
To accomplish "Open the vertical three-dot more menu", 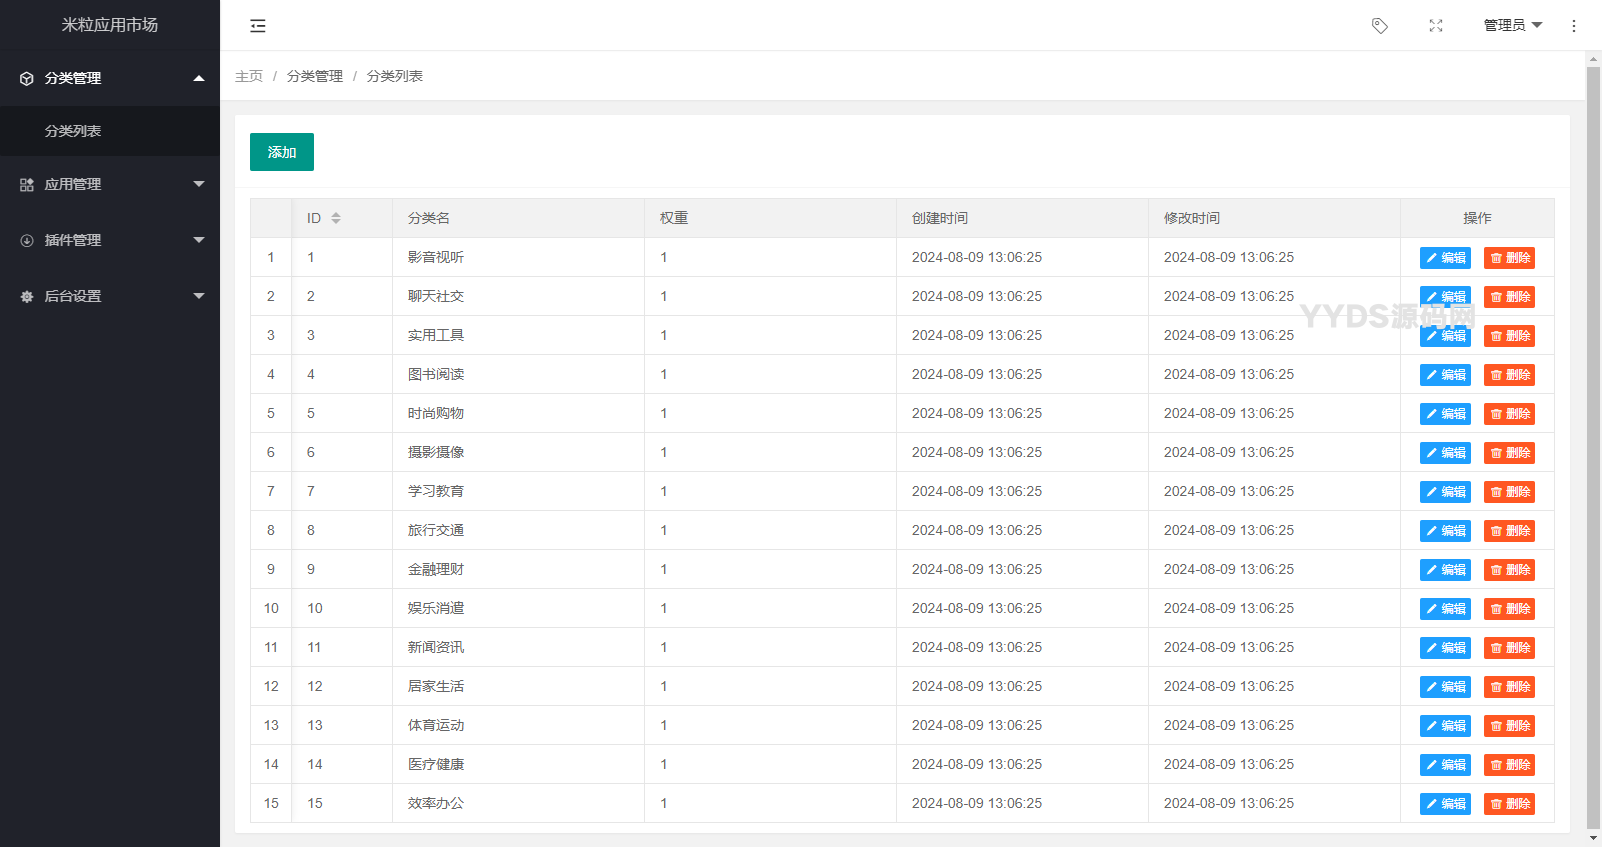I will coord(1573,26).
